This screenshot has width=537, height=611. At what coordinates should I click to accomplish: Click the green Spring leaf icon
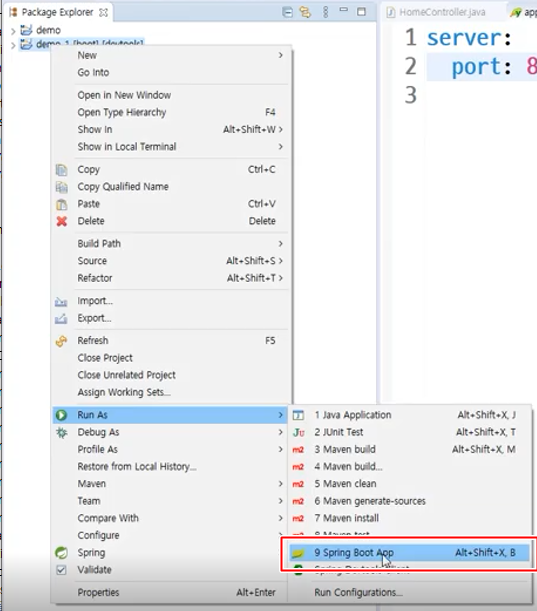(x=61, y=553)
